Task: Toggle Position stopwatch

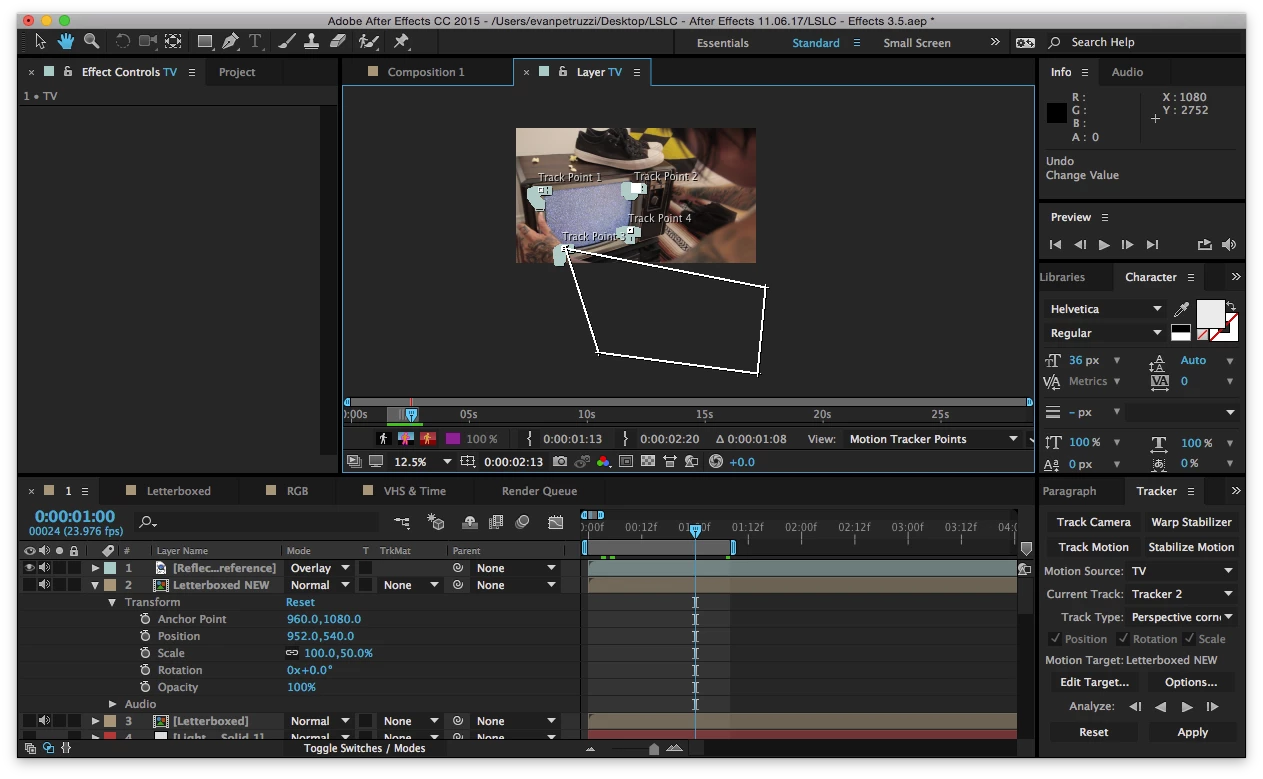Action: pyautogui.click(x=145, y=636)
